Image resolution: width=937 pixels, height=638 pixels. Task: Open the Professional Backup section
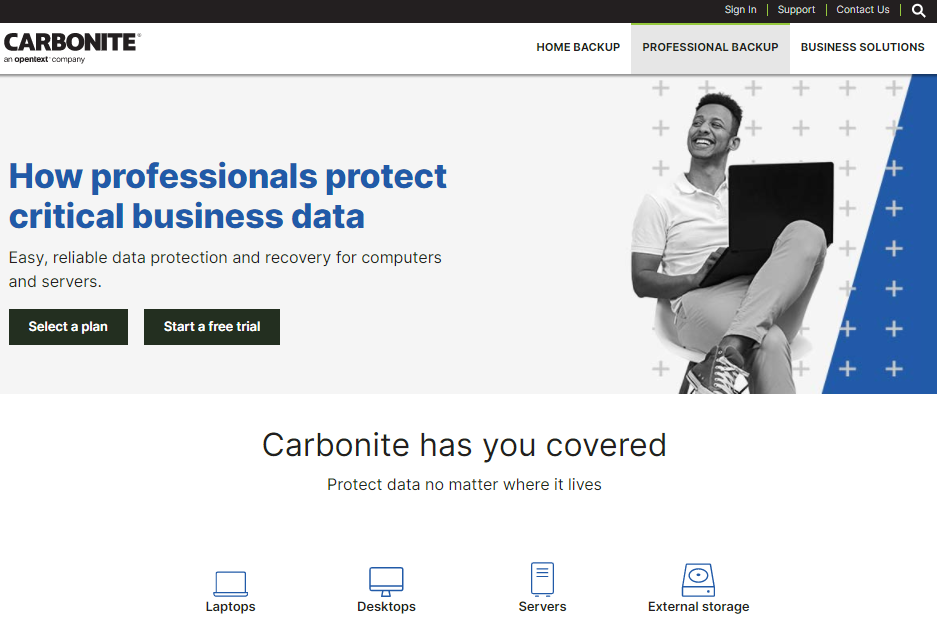710,47
